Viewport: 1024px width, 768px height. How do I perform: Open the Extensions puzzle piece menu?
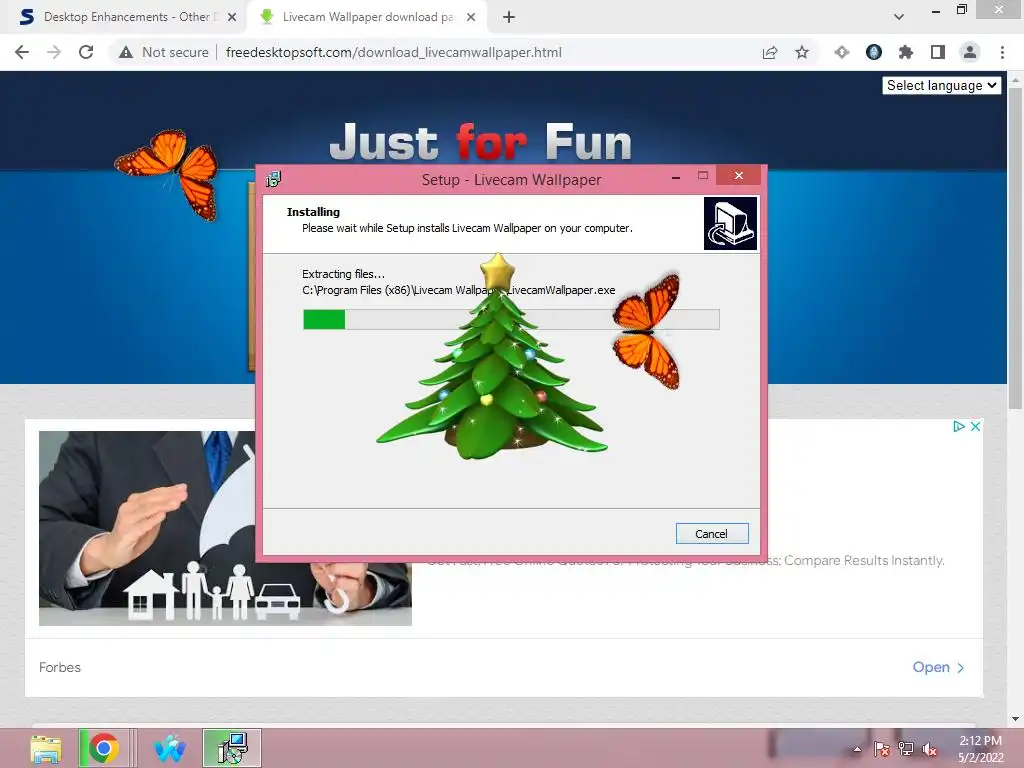(x=906, y=52)
